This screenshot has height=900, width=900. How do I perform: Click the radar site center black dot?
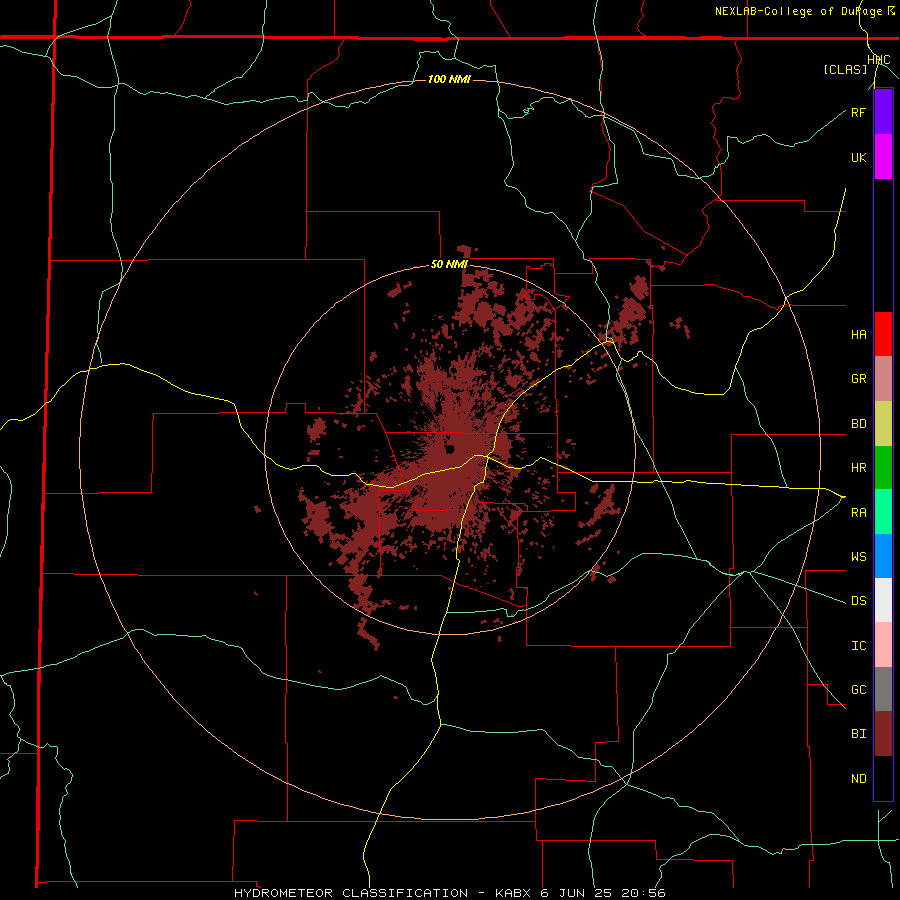pos(449,449)
